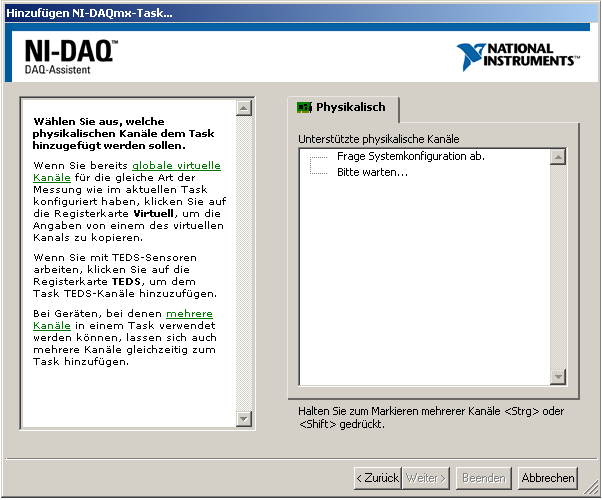Screen dimensions: 602x500
Task: Click the Beenden button
Action: (484, 478)
